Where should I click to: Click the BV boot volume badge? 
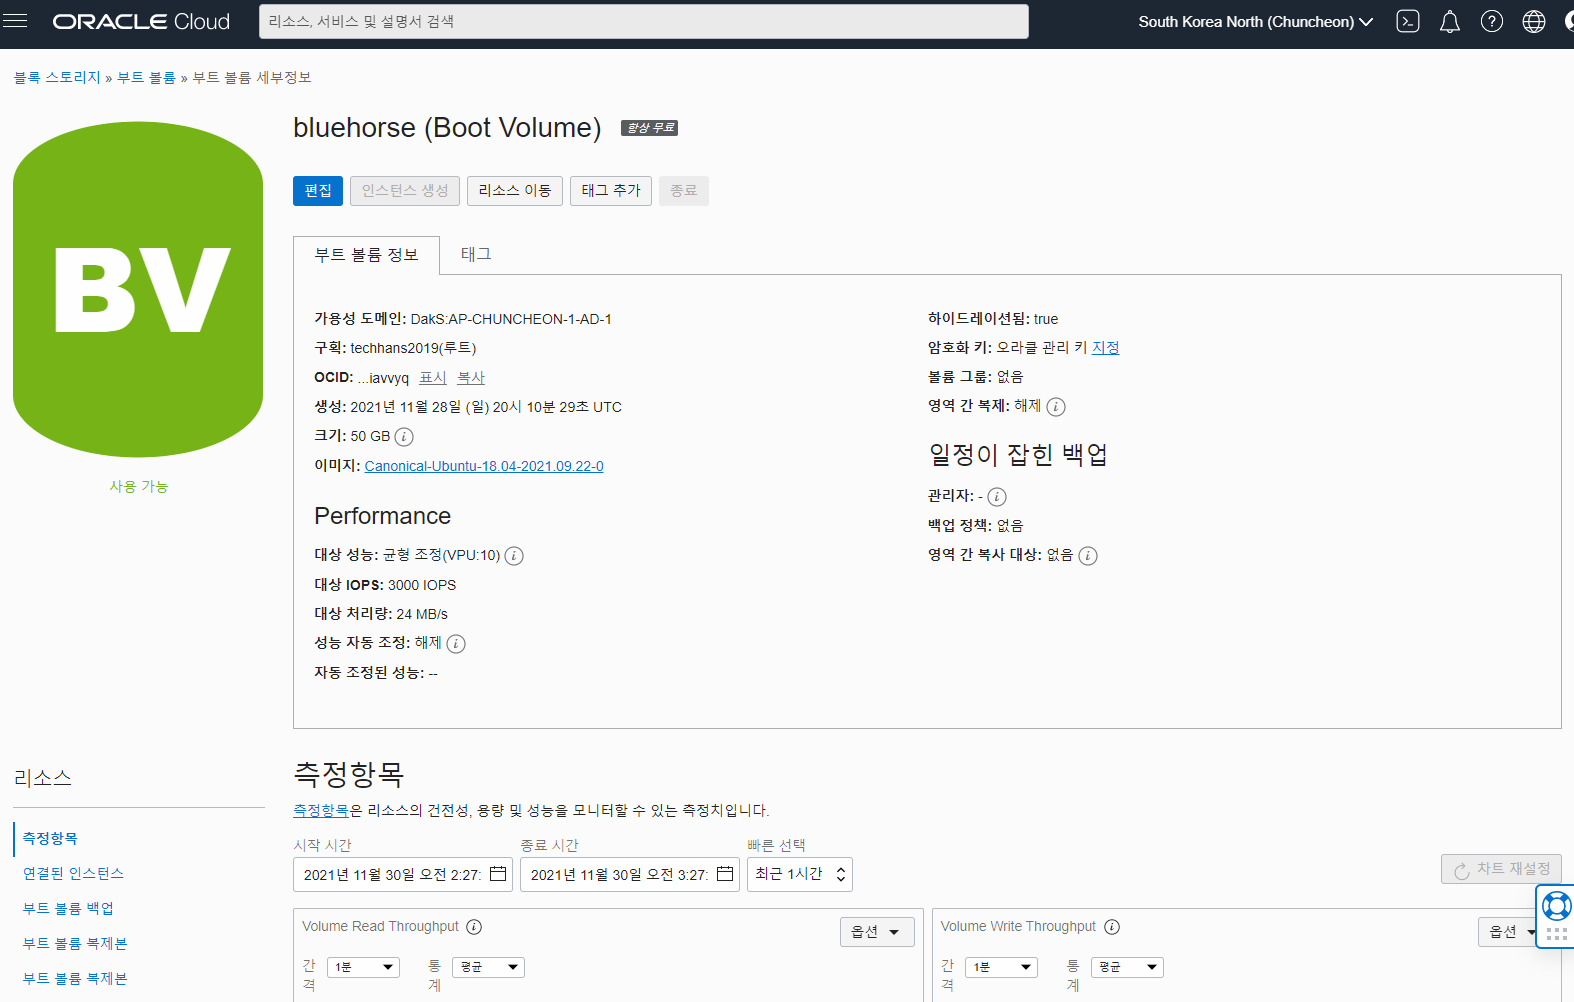pyautogui.click(x=138, y=290)
